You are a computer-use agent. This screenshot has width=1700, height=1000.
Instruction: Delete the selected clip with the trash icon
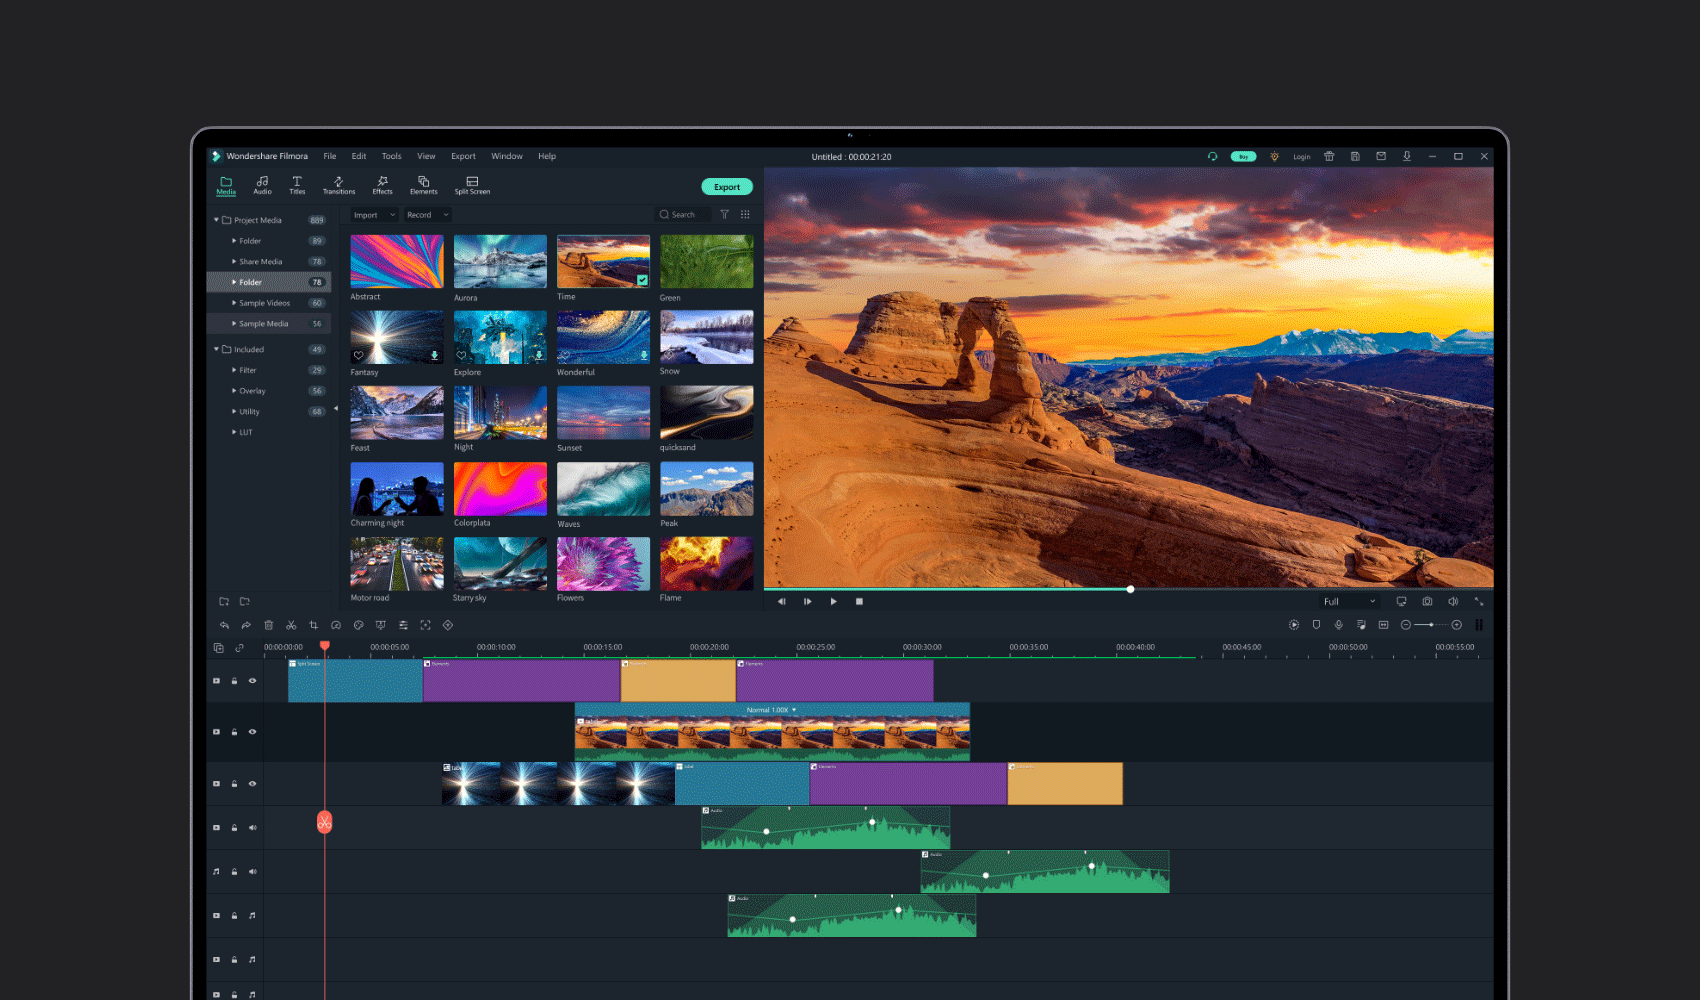coord(268,625)
